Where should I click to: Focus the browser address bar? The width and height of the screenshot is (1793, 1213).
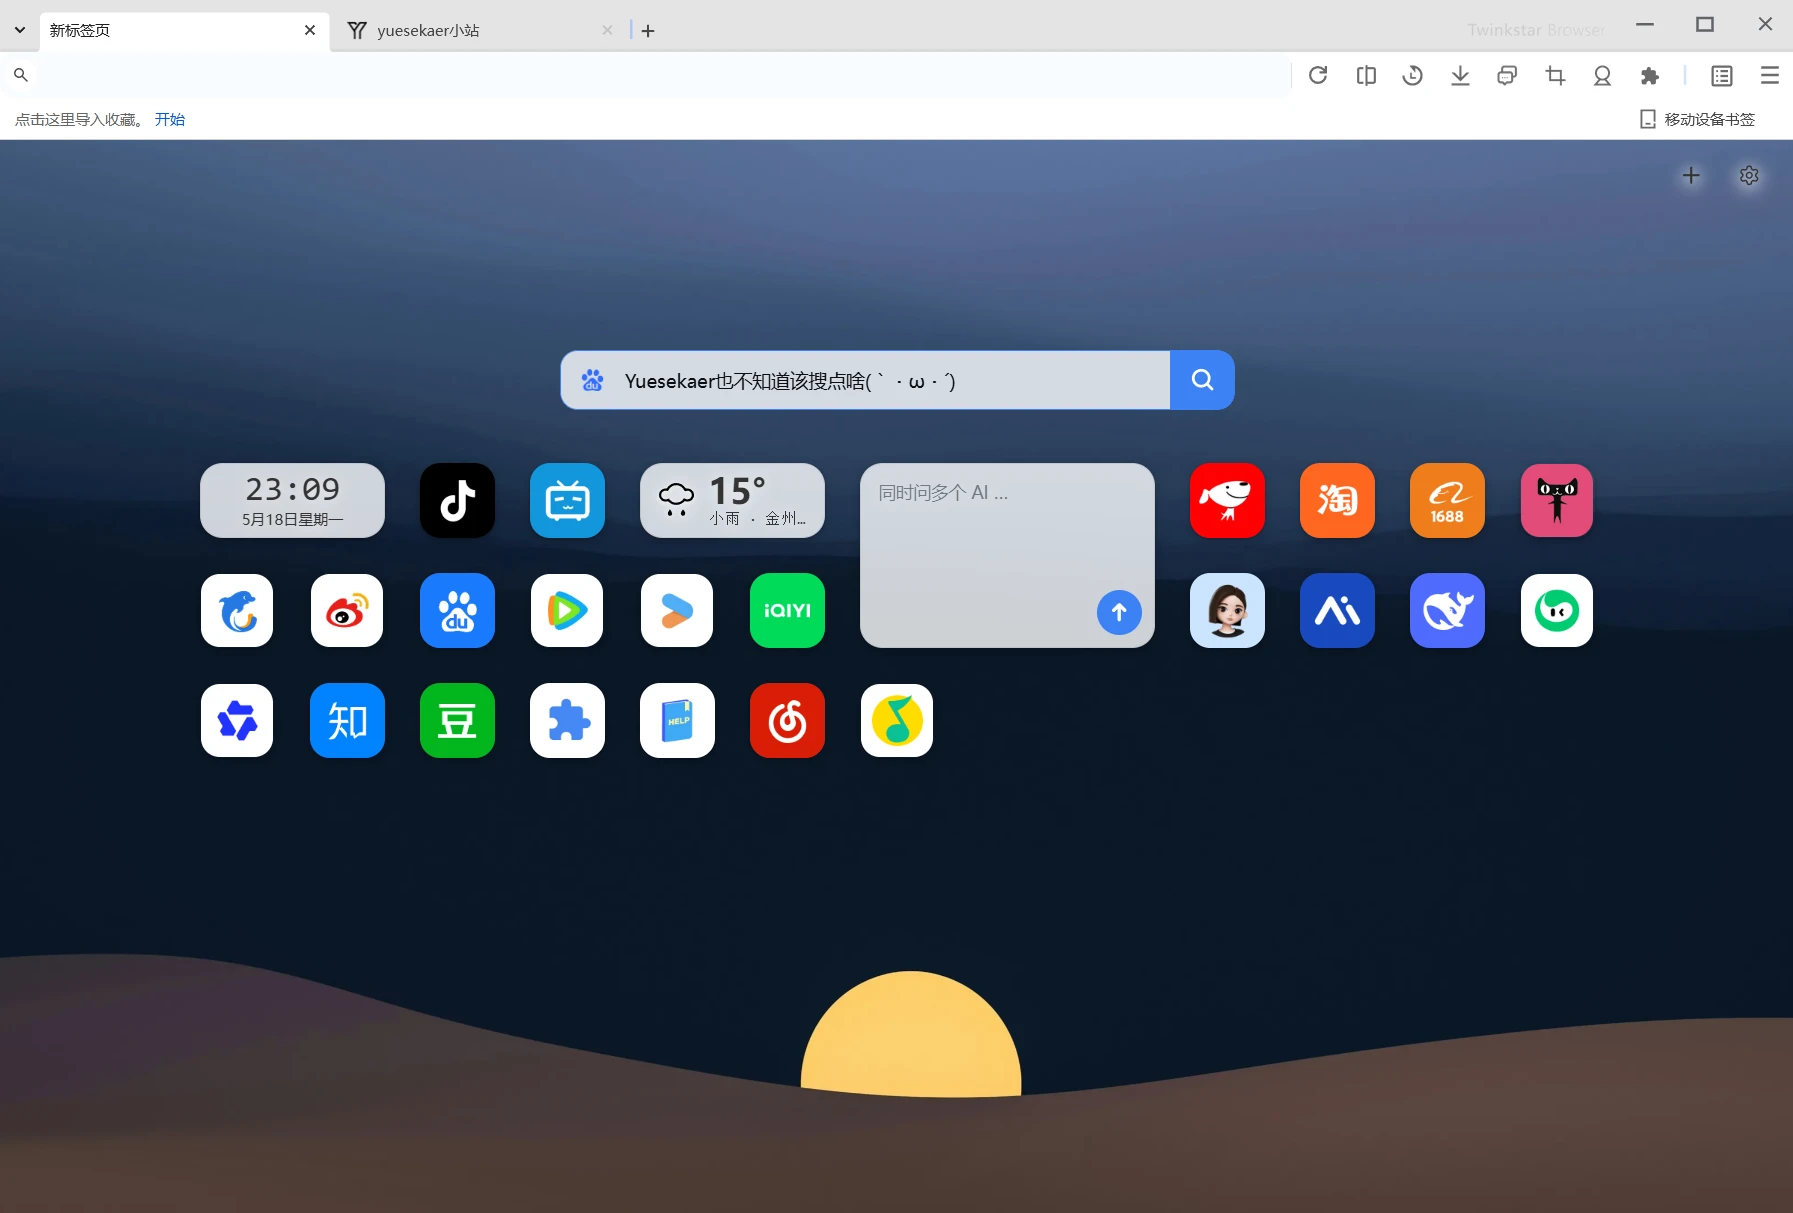[660, 75]
